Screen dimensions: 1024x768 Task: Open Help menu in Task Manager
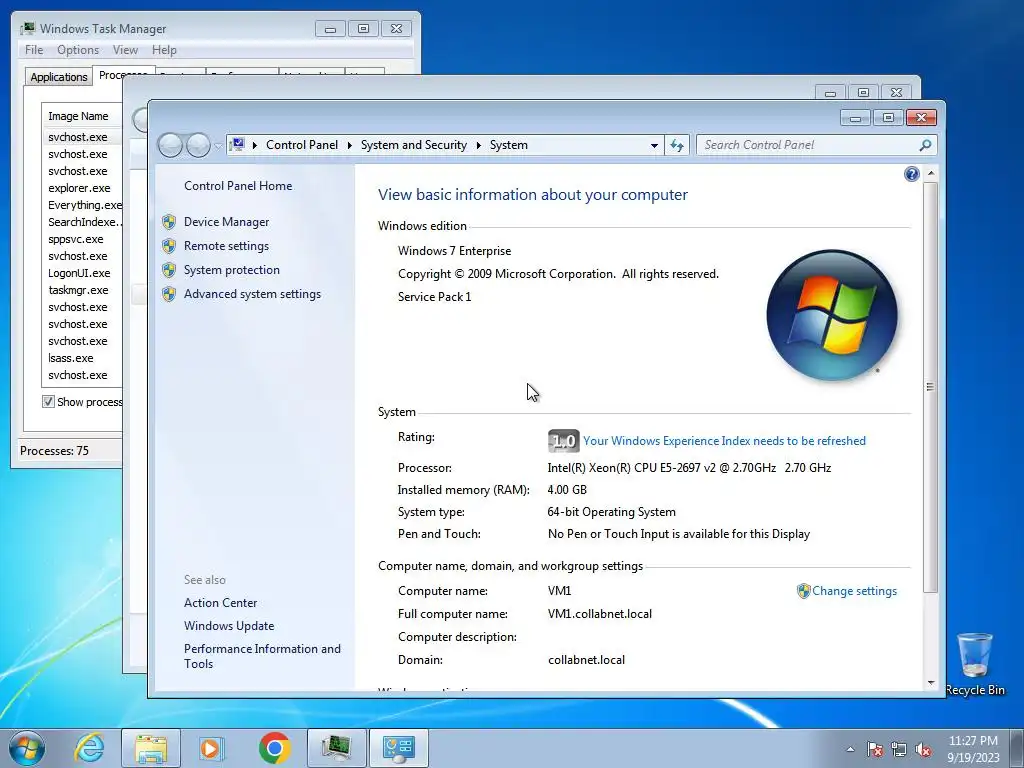click(x=164, y=50)
